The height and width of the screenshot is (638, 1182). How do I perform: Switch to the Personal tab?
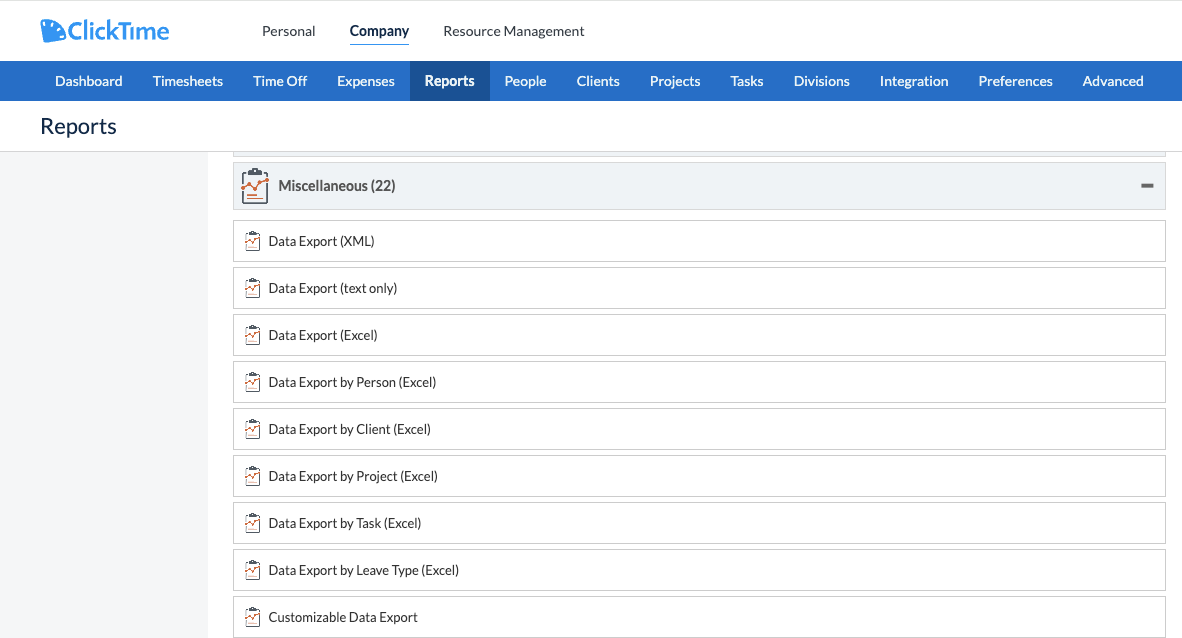[x=288, y=31]
